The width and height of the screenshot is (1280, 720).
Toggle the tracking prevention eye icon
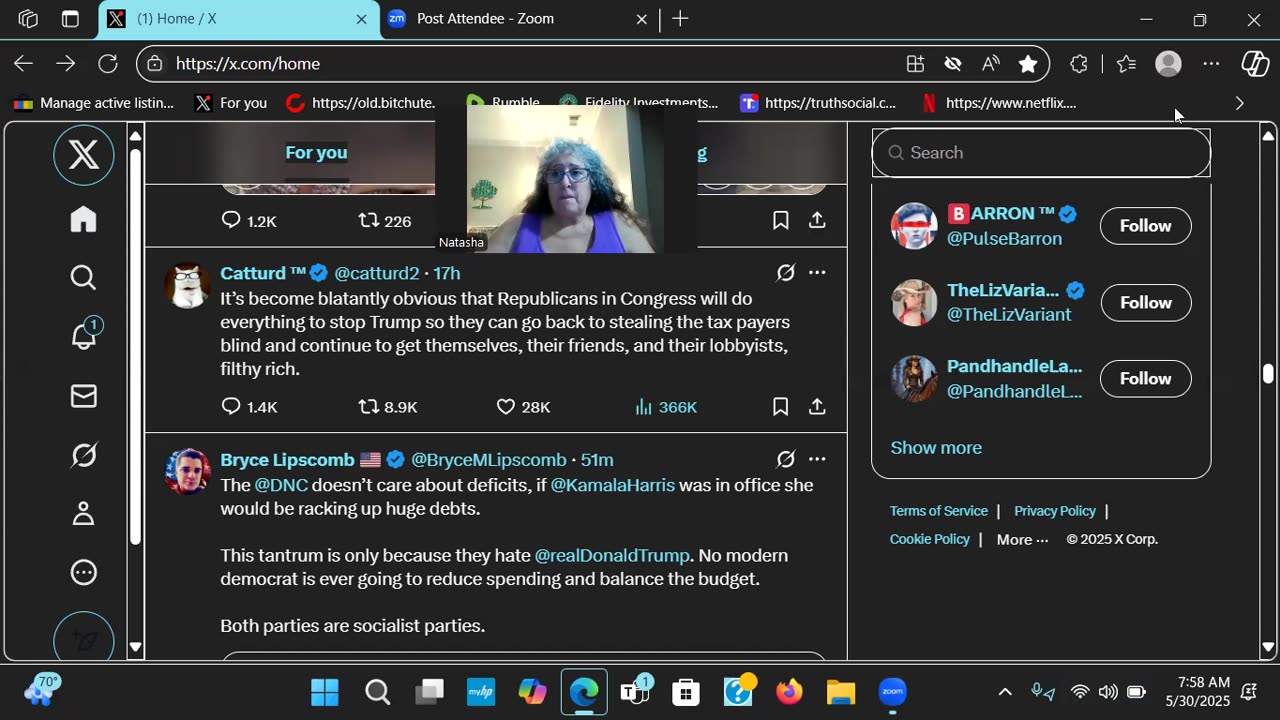click(x=953, y=64)
